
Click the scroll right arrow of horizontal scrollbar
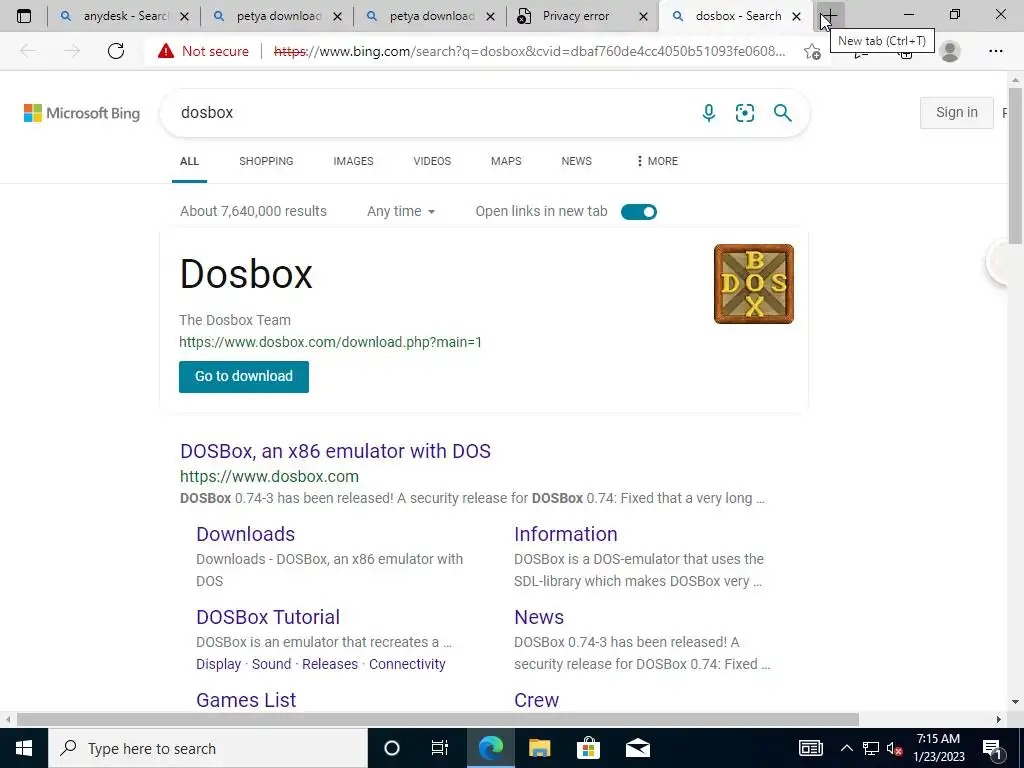click(999, 719)
